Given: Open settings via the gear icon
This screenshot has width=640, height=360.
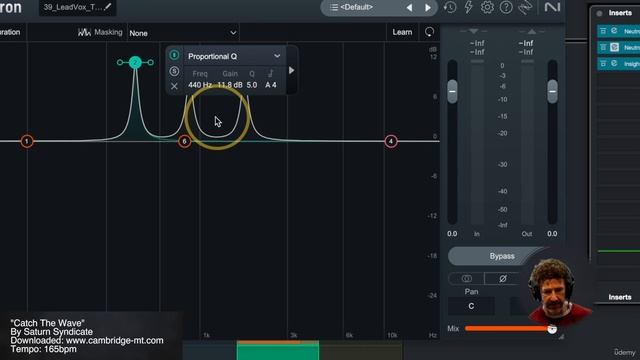Looking at the screenshot, I should pyautogui.click(x=487, y=7).
